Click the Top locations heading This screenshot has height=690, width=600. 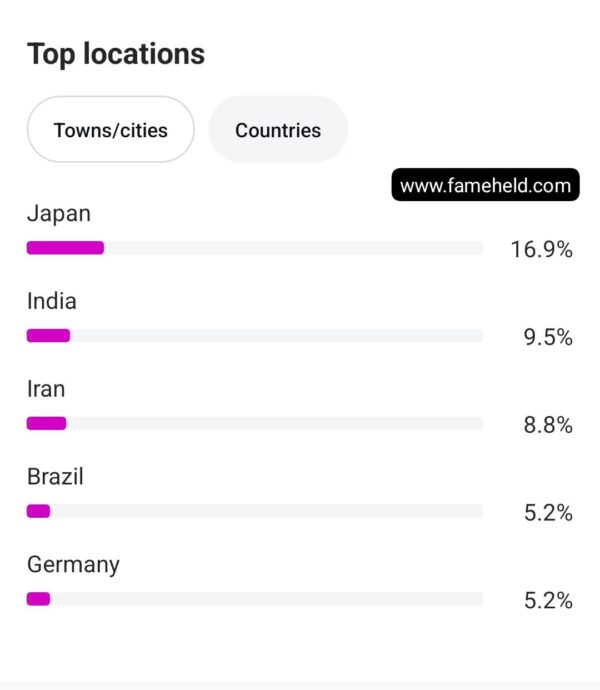pyautogui.click(x=116, y=54)
